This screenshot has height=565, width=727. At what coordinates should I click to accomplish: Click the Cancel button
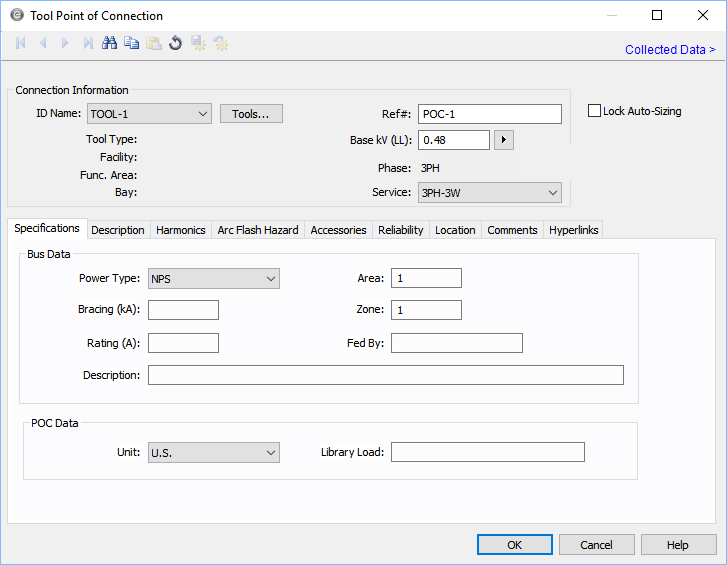coord(596,545)
